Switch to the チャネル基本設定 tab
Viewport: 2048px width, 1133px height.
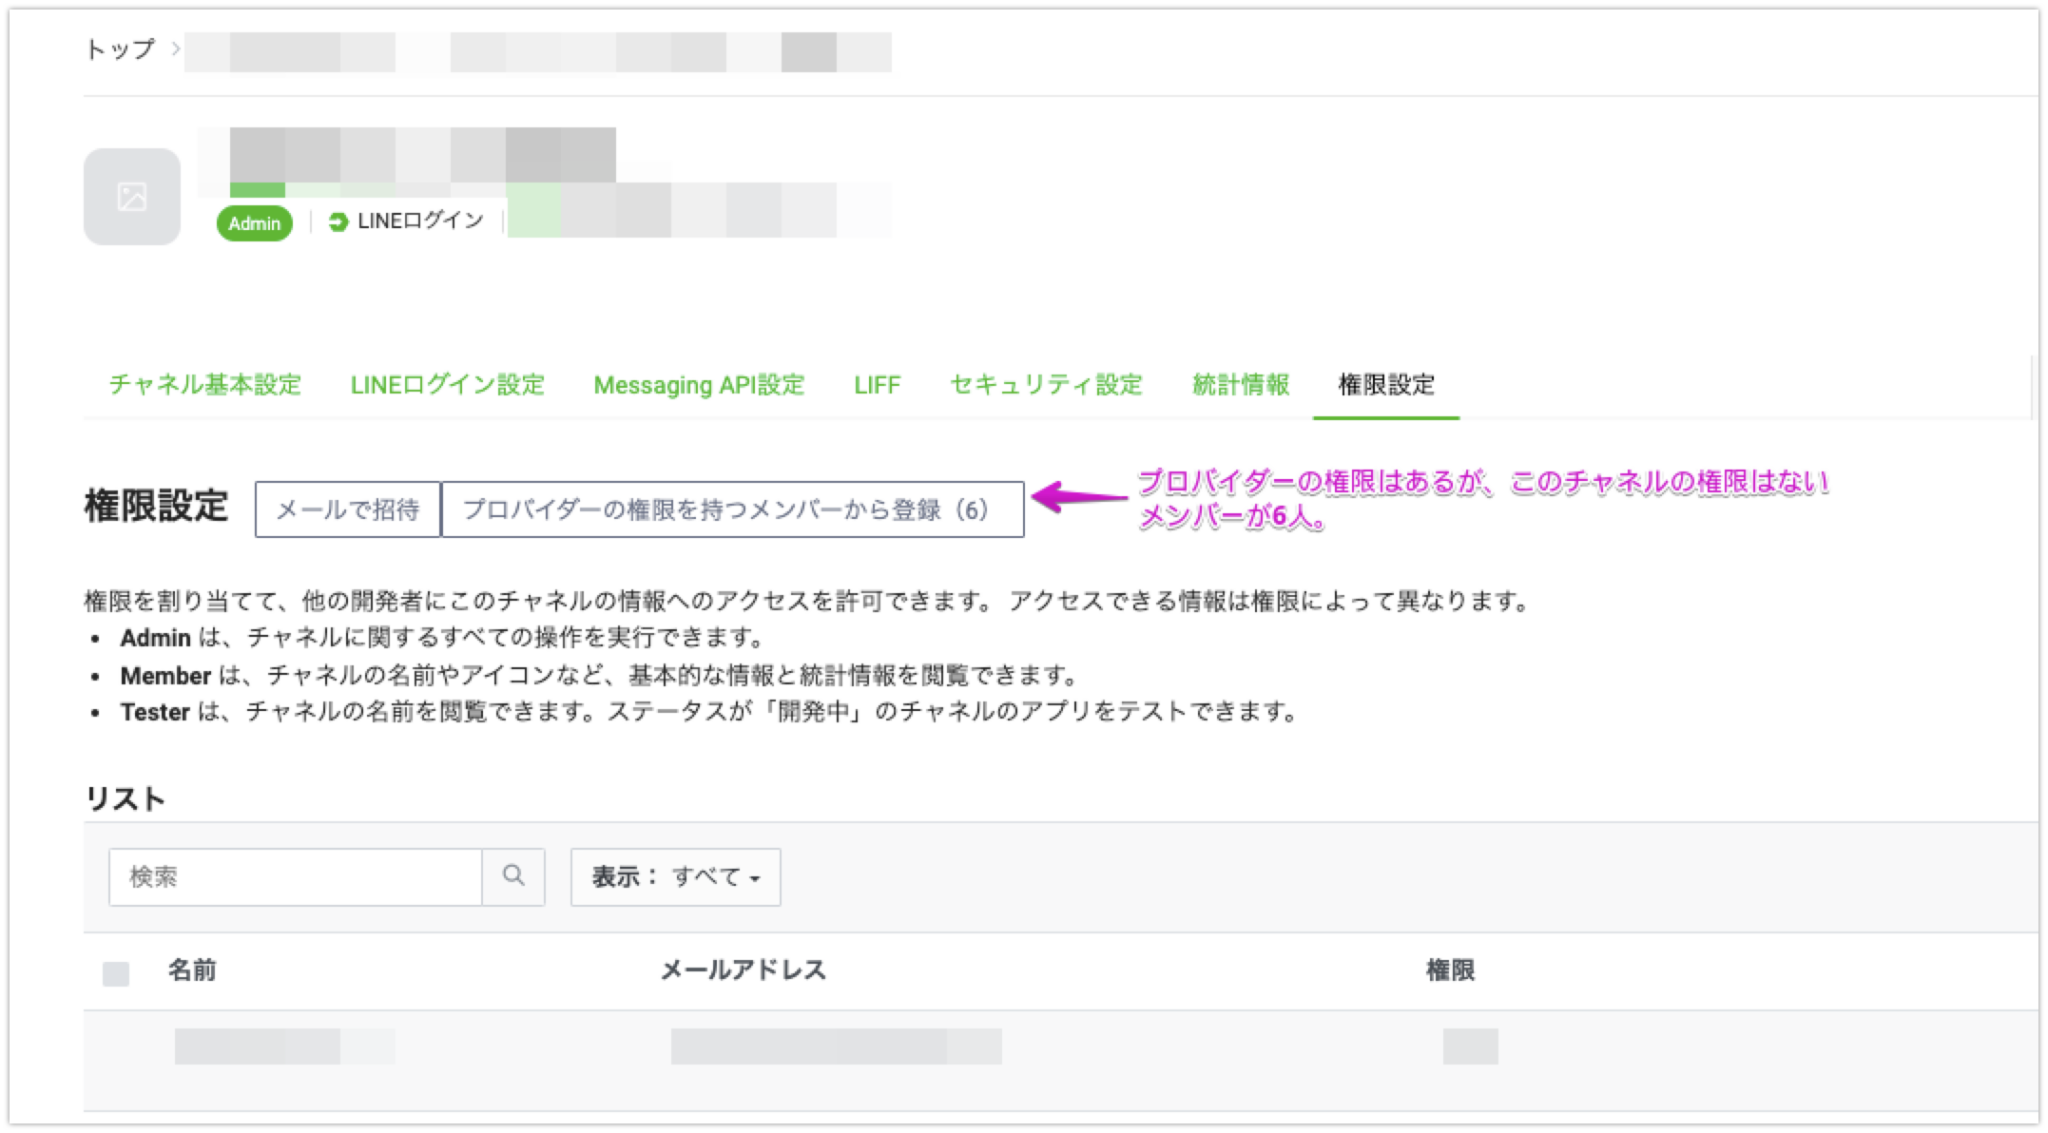205,386
